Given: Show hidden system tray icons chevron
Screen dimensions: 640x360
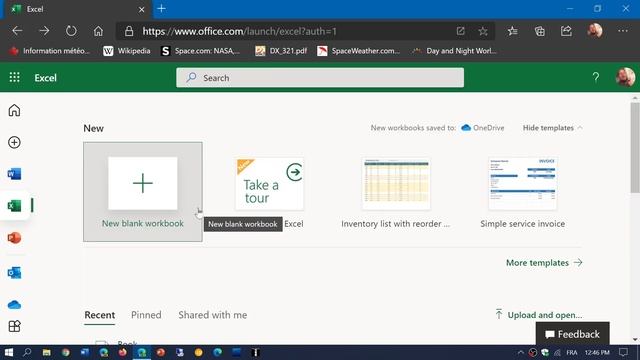Looking at the screenshot, I should [520, 352].
